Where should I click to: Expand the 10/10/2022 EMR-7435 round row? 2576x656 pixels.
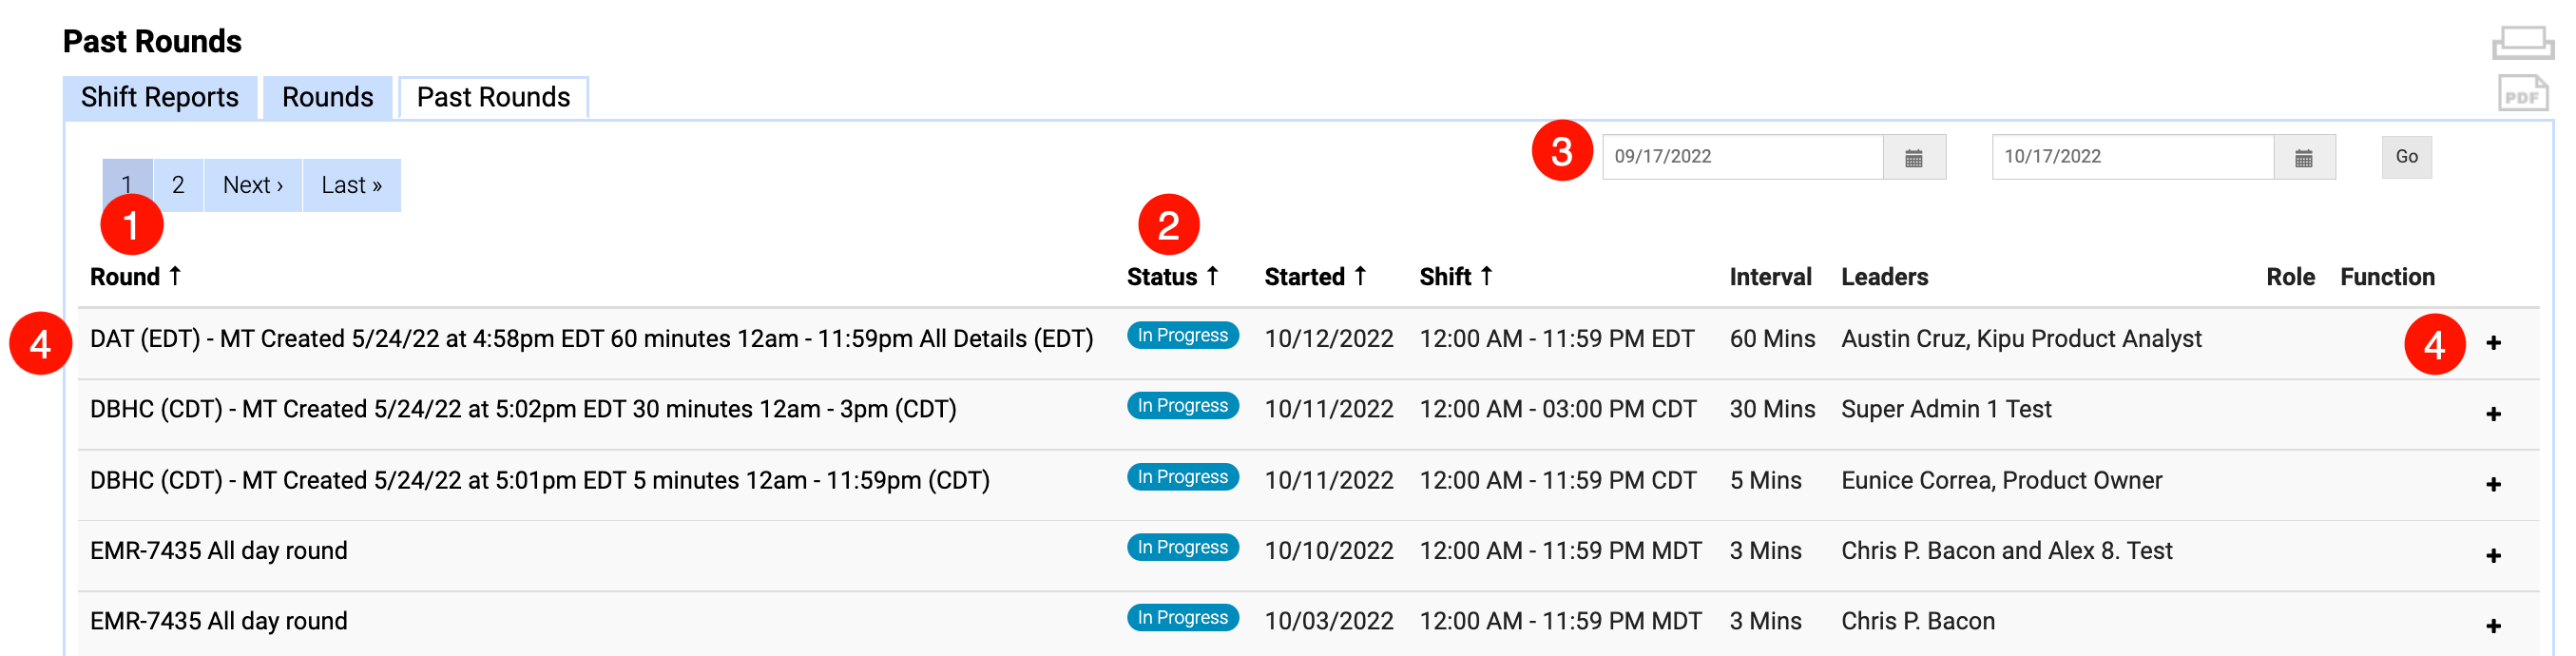click(2493, 555)
